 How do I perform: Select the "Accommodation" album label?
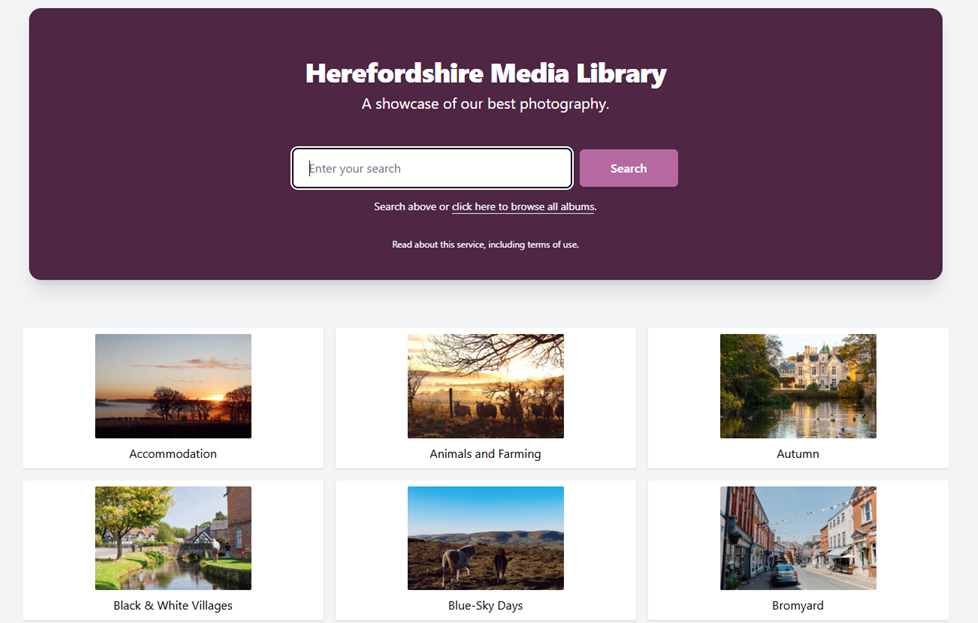[173, 454]
